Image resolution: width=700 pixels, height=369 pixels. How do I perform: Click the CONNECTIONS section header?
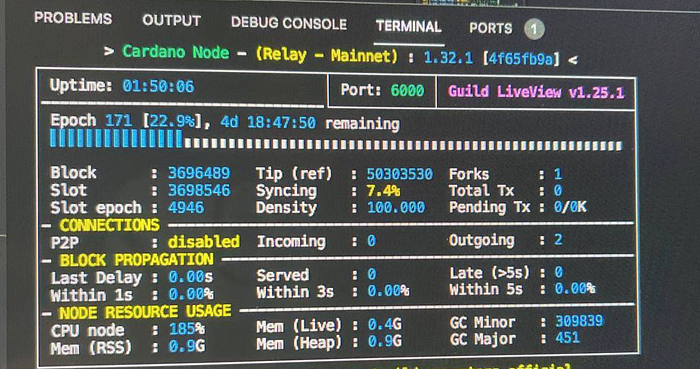[x=109, y=225]
